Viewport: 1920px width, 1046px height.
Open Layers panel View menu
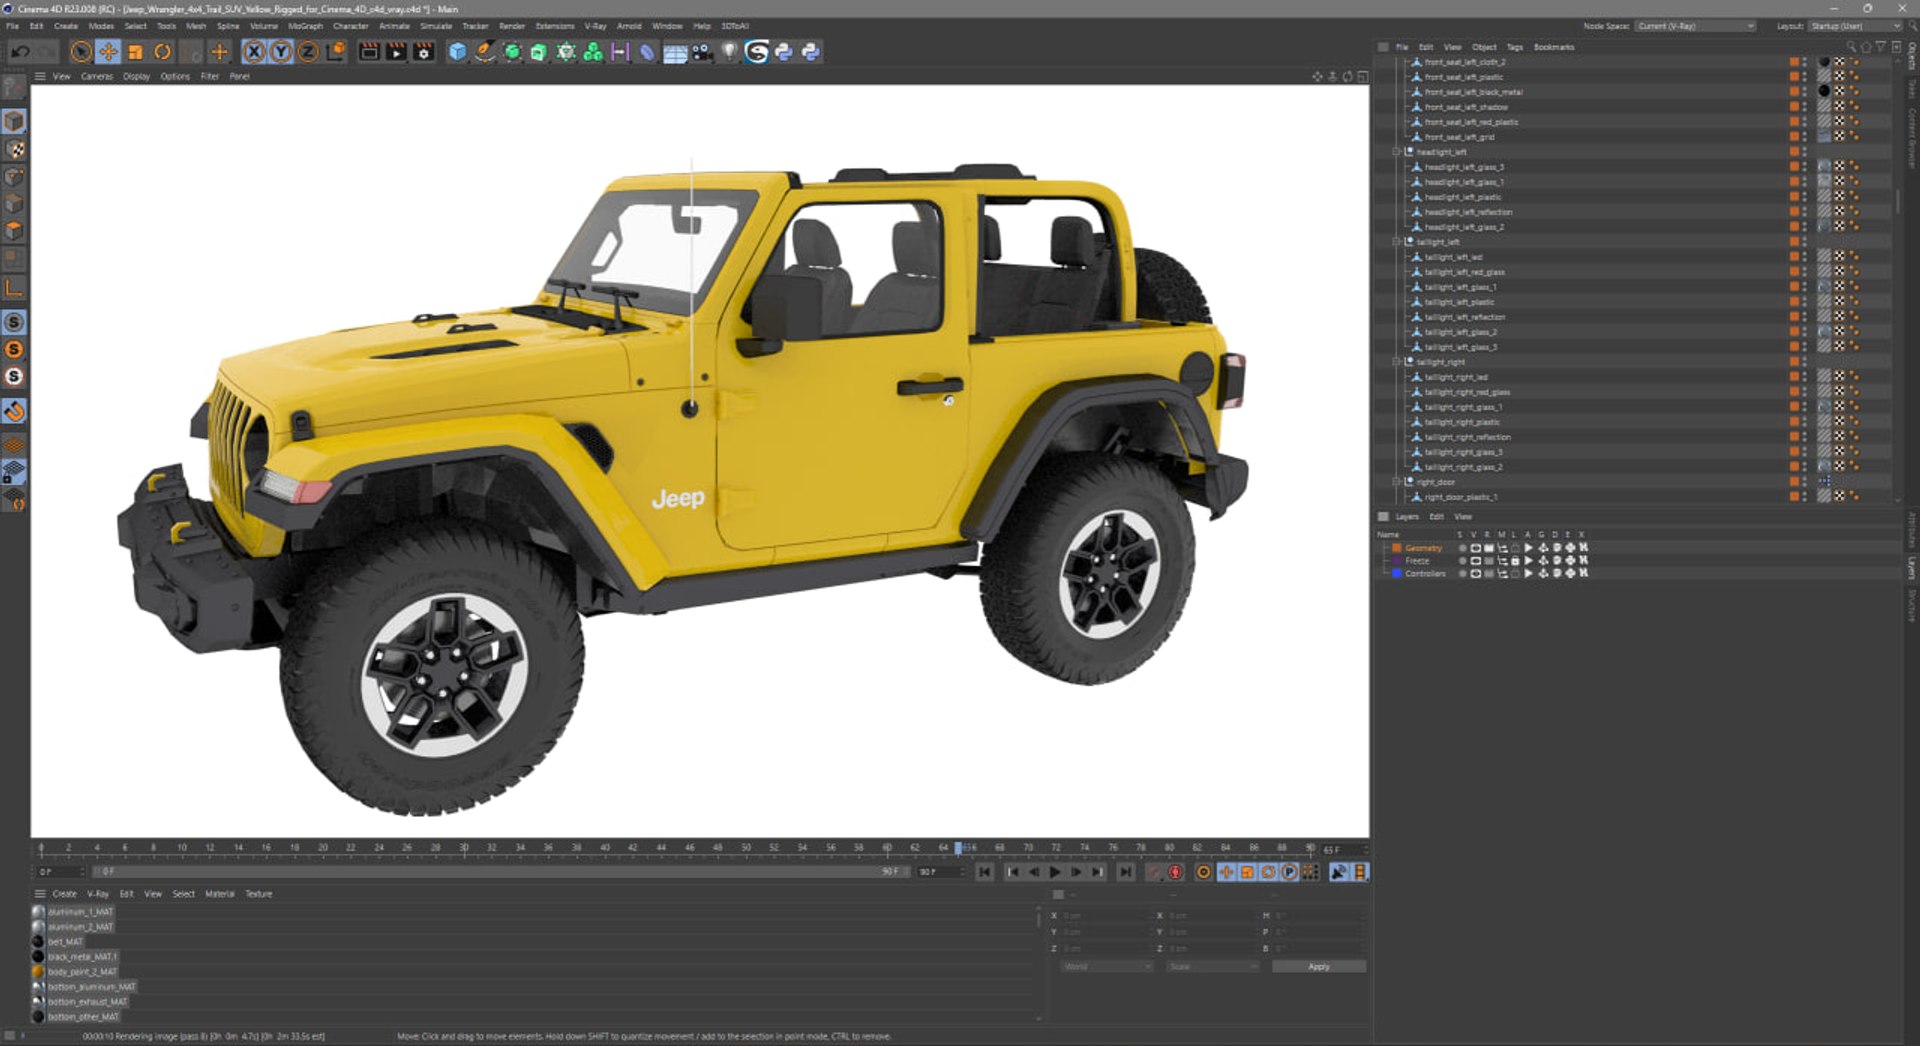(1463, 517)
